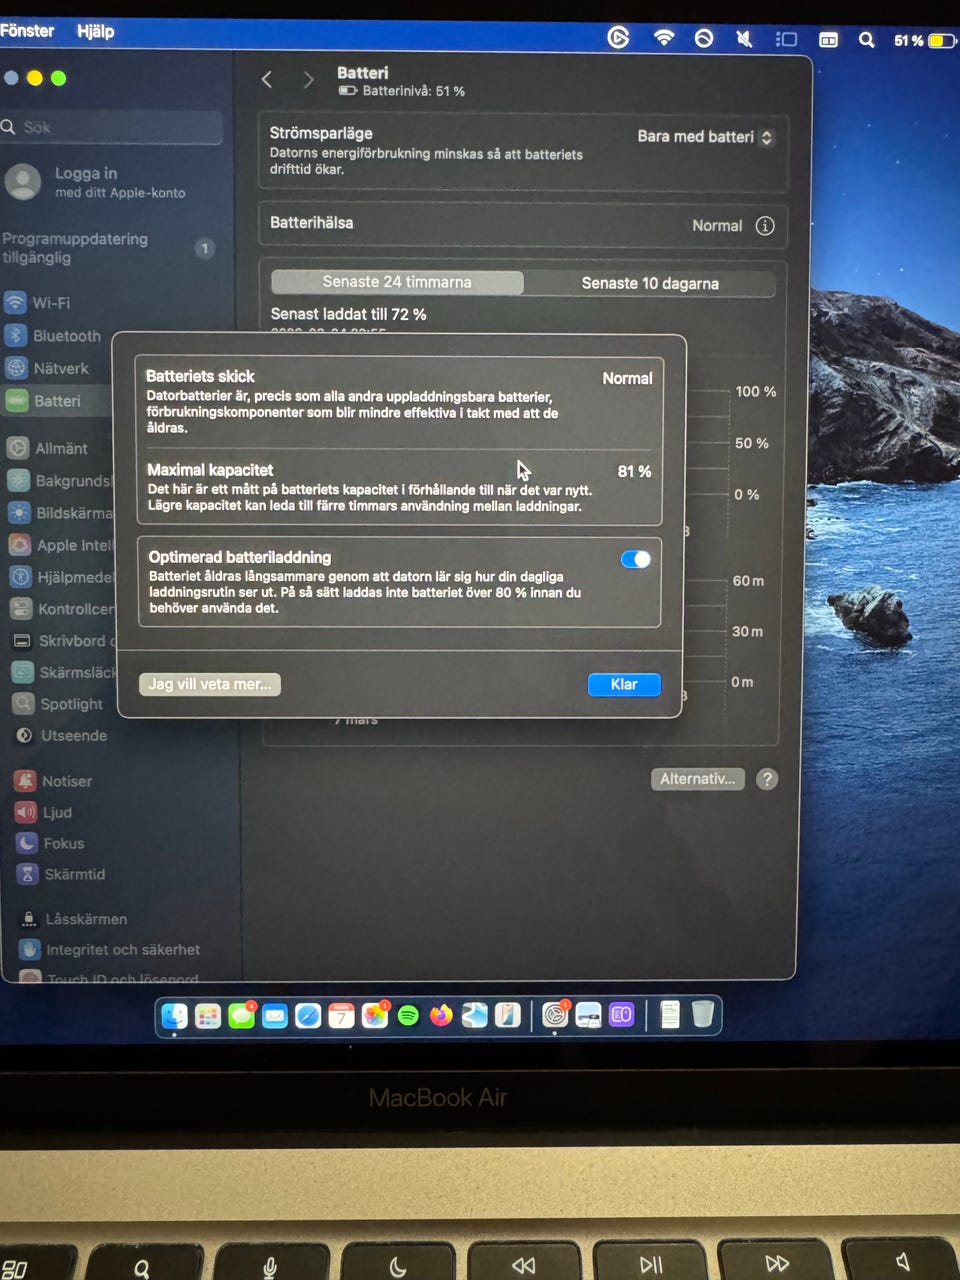Switch to Senaste 24 timmarna tab

397,282
